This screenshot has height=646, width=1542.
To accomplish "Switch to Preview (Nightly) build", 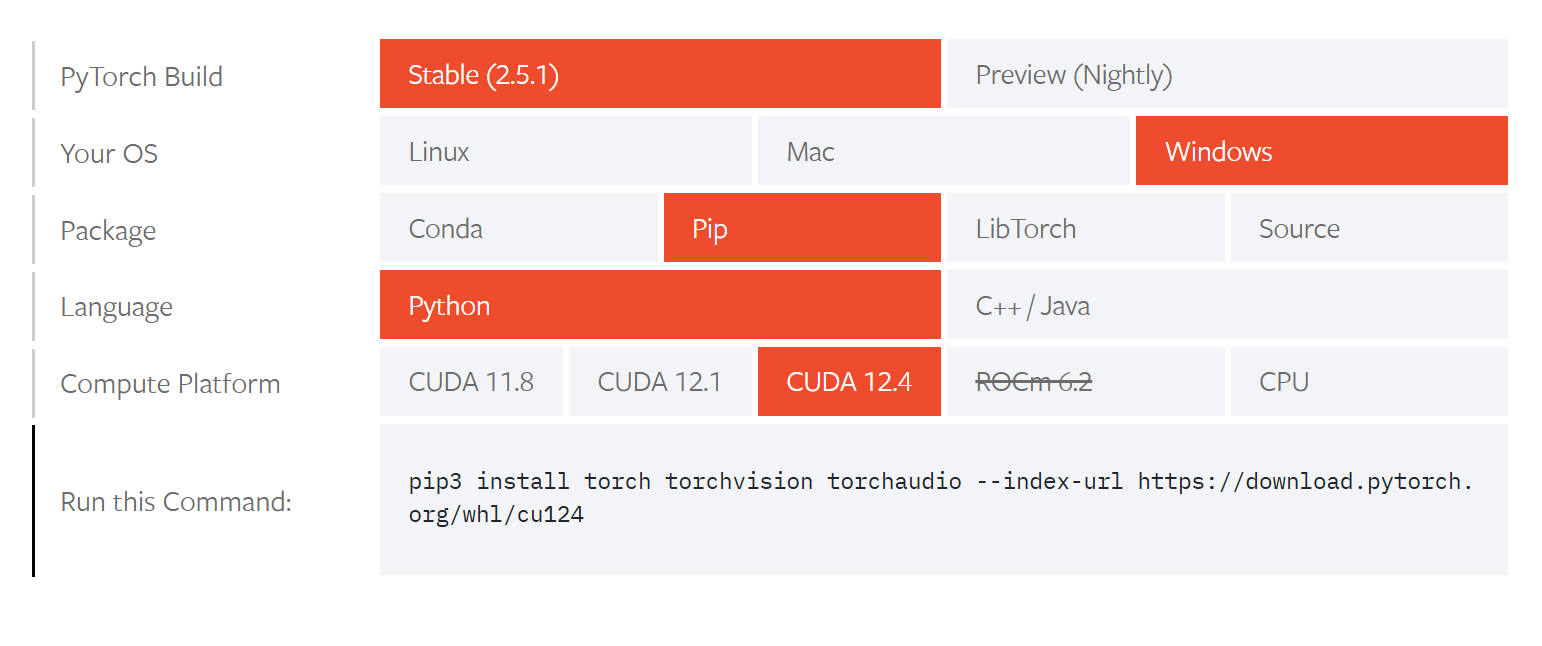I will (x=1227, y=74).
